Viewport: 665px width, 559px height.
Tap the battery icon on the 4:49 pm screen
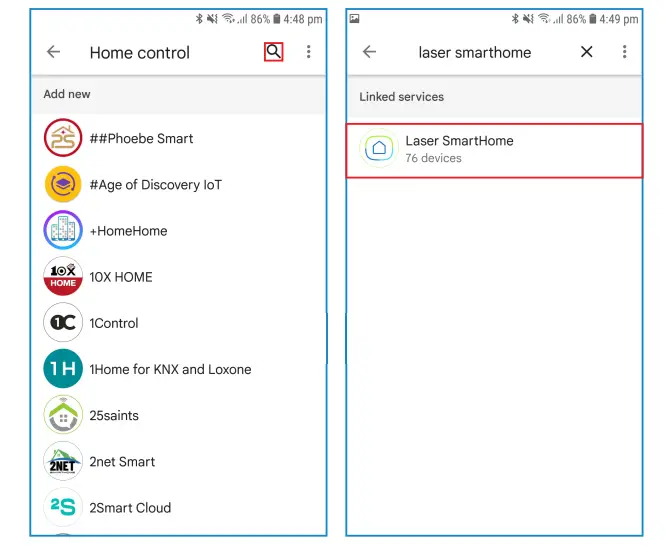coord(593,19)
